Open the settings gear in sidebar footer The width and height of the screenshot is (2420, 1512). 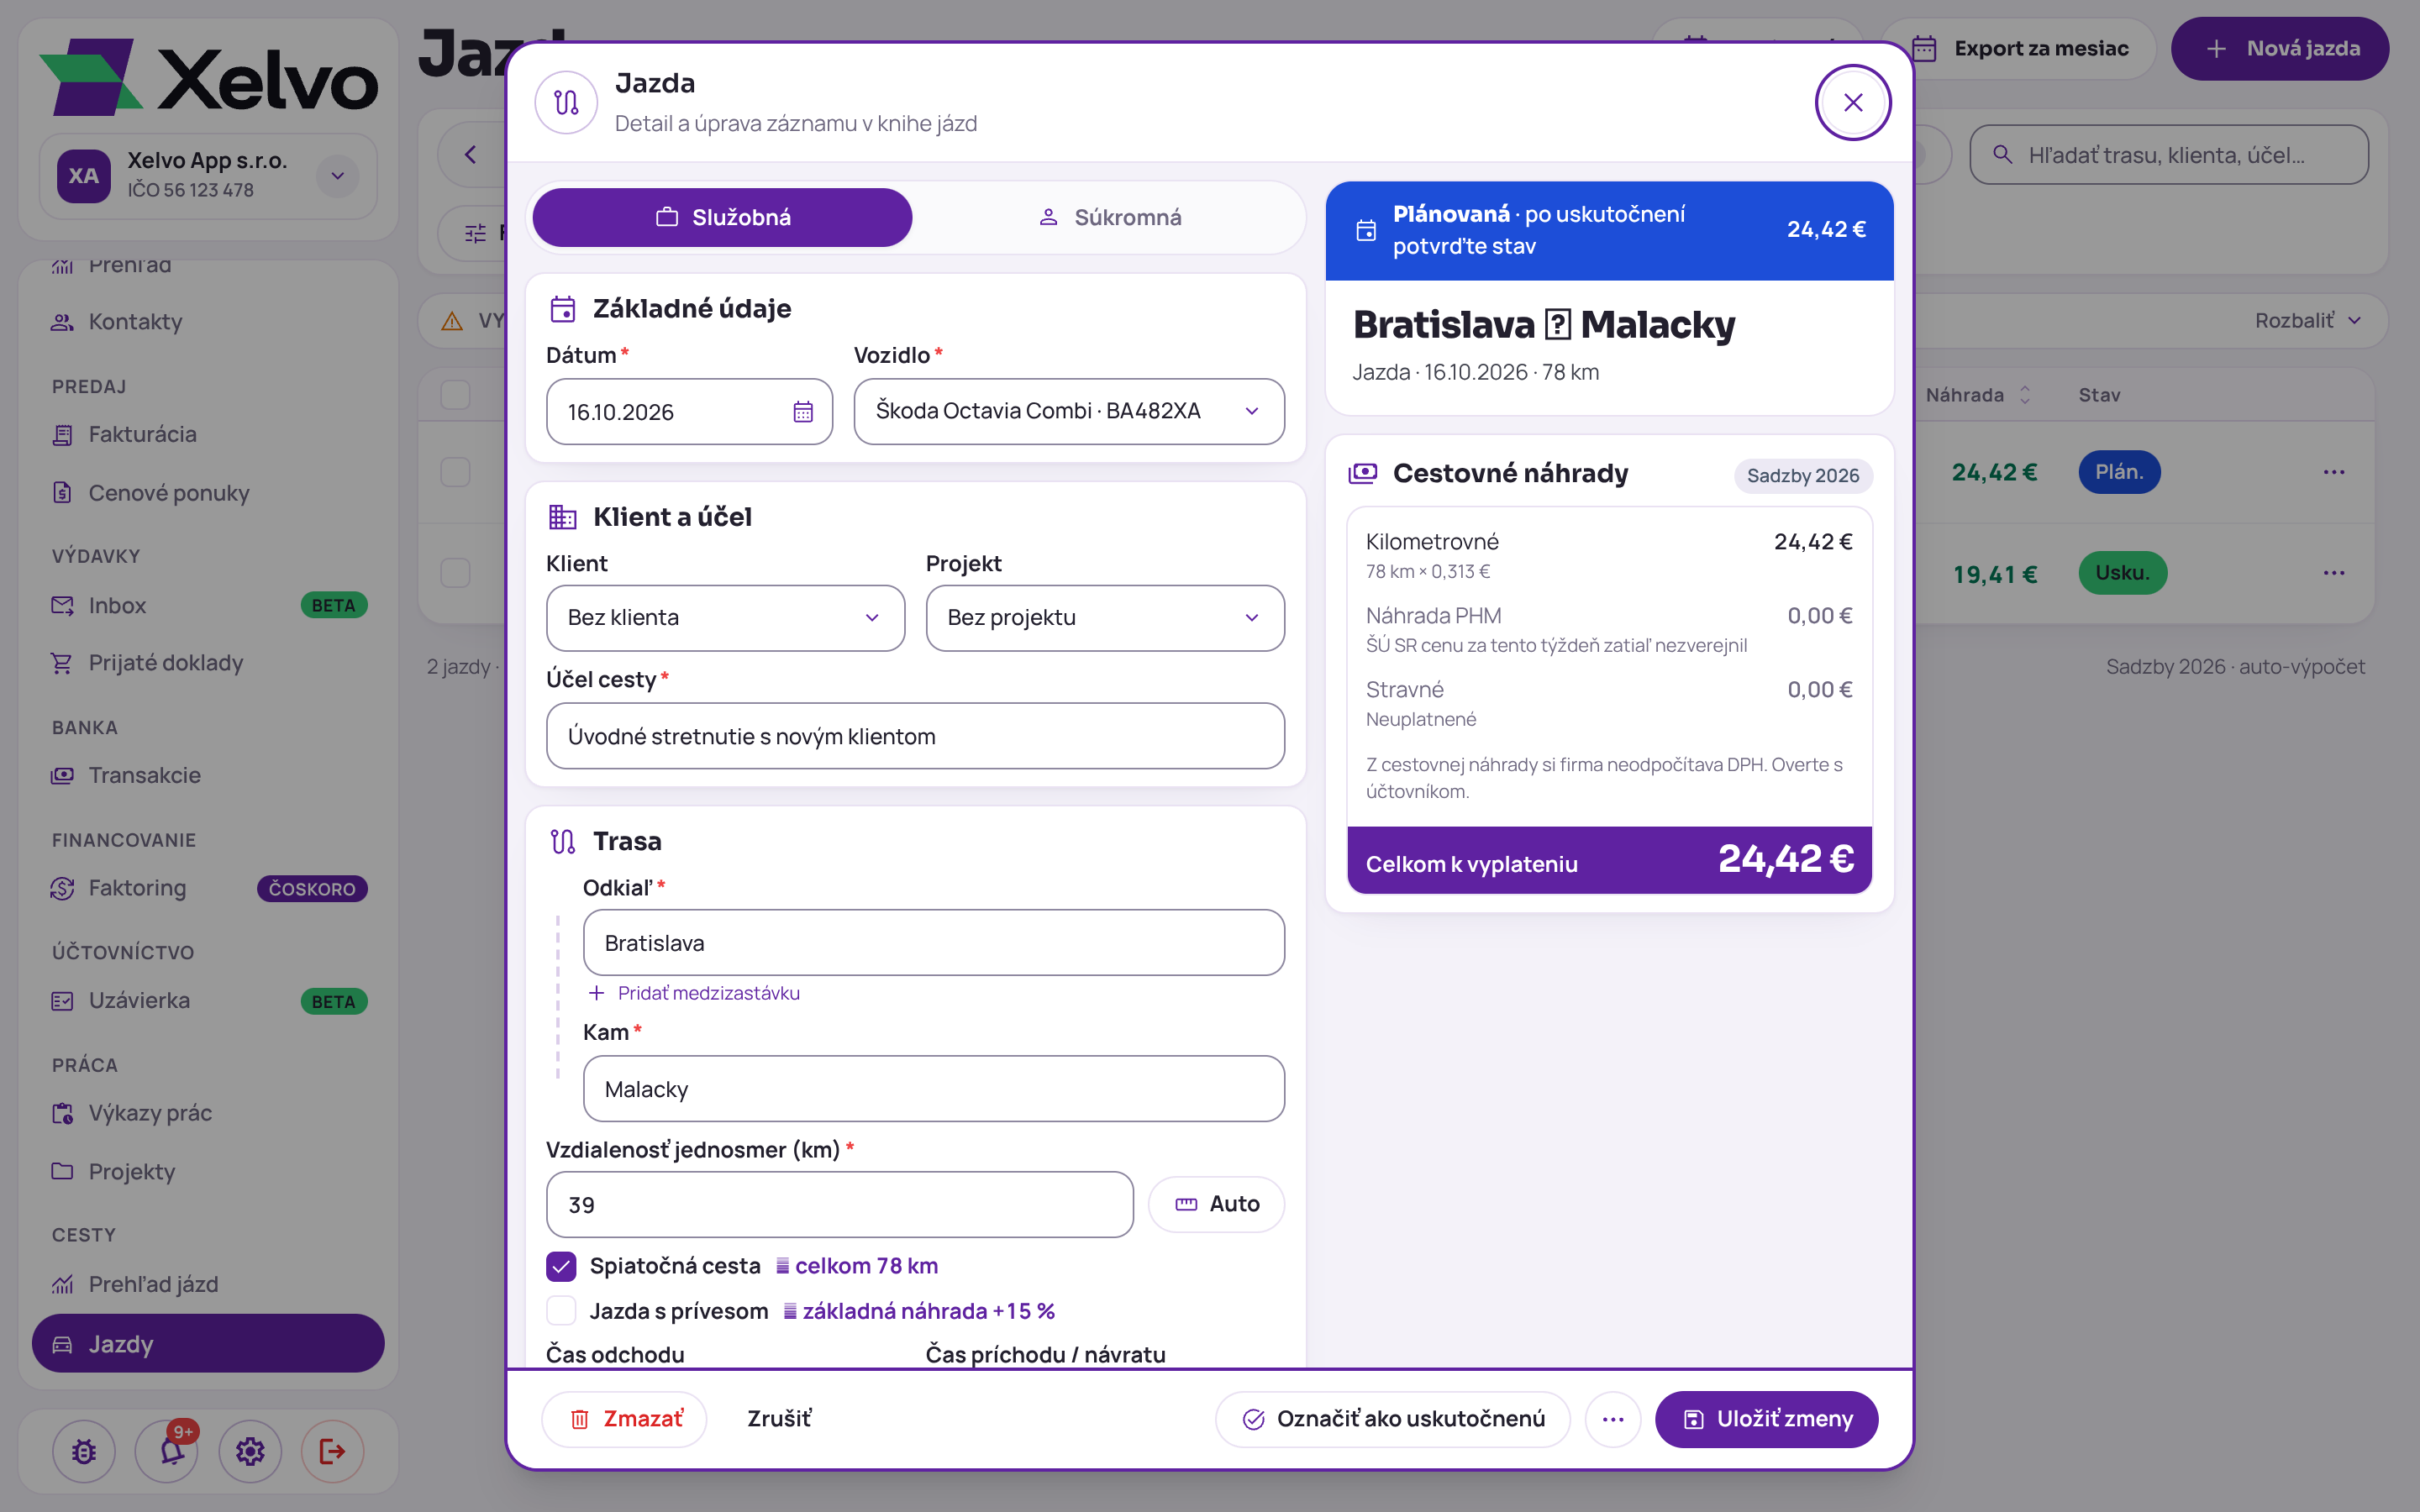pos(250,1451)
